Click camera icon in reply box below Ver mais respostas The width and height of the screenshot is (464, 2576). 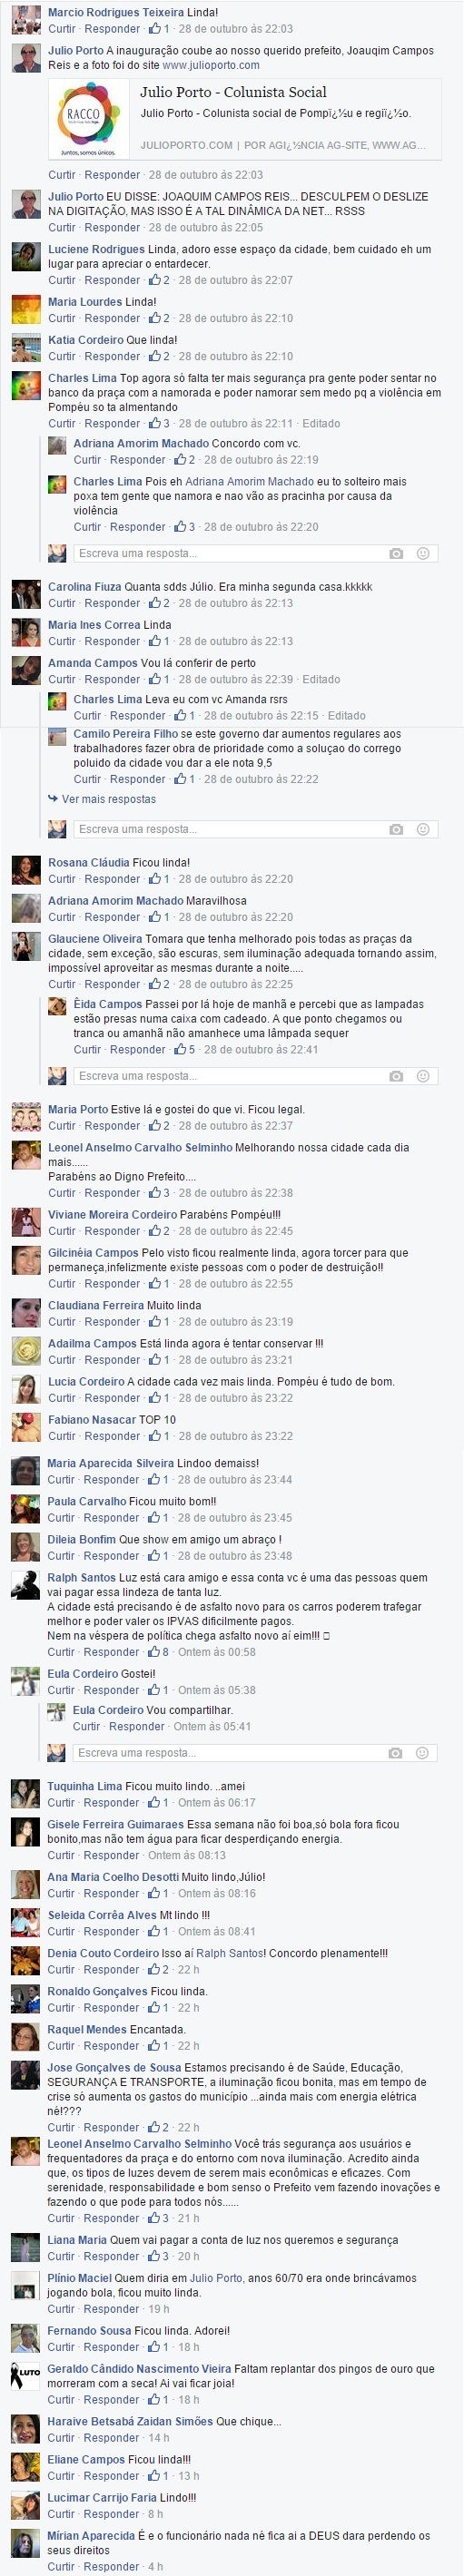(396, 829)
